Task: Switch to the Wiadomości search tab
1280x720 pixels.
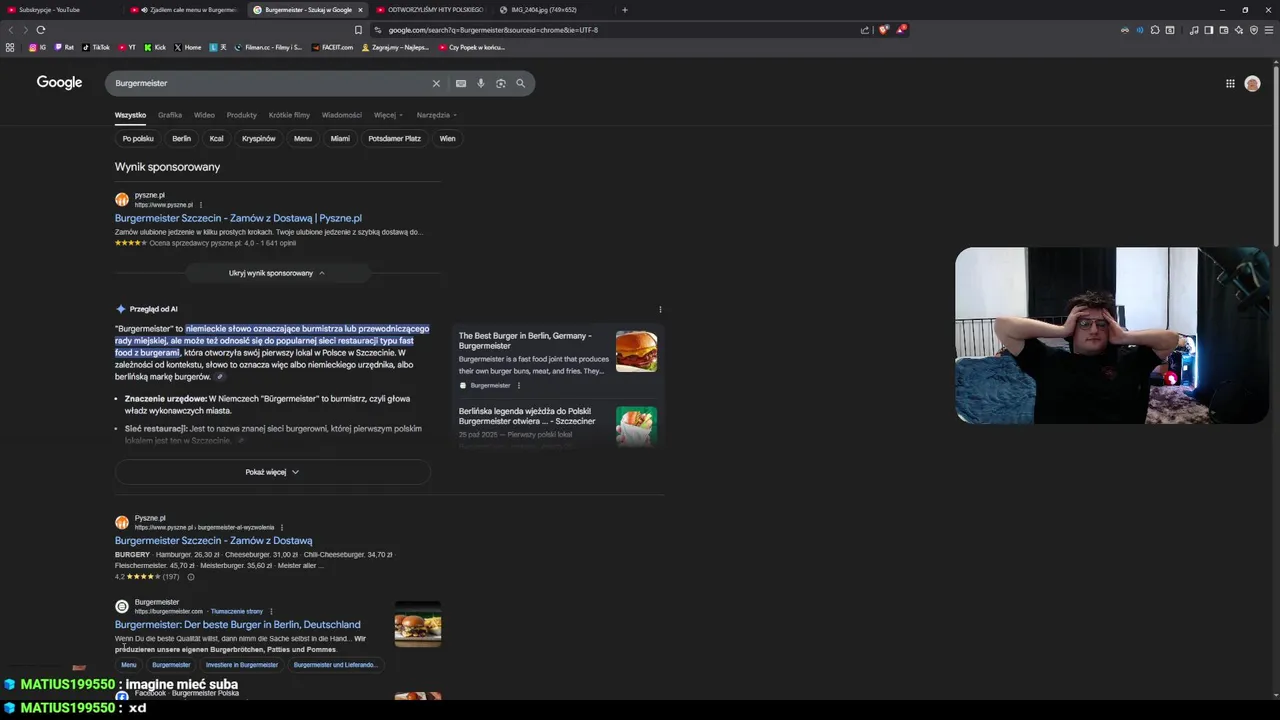Action: click(342, 115)
